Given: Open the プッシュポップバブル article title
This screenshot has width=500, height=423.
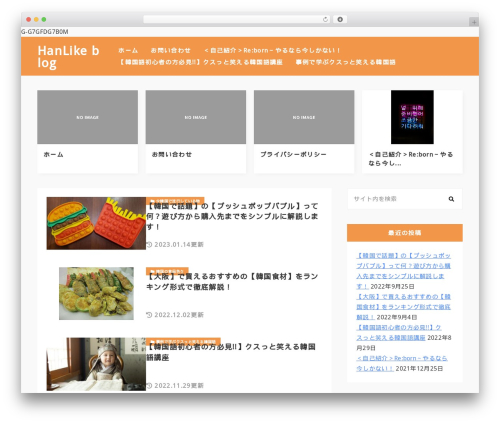Looking at the screenshot, I should point(232,216).
